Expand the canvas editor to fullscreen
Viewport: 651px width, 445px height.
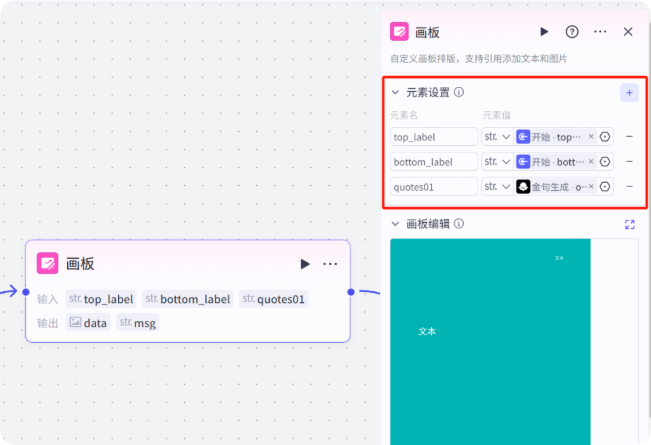point(629,225)
